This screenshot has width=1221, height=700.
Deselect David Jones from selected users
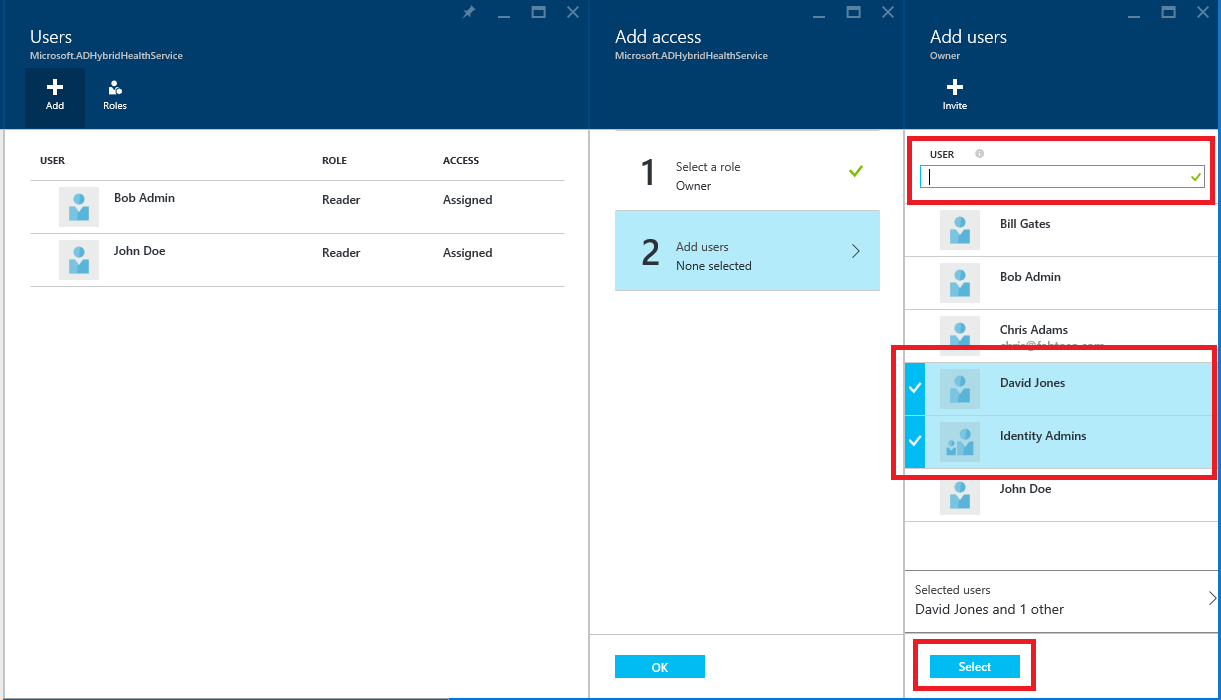tap(913, 388)
